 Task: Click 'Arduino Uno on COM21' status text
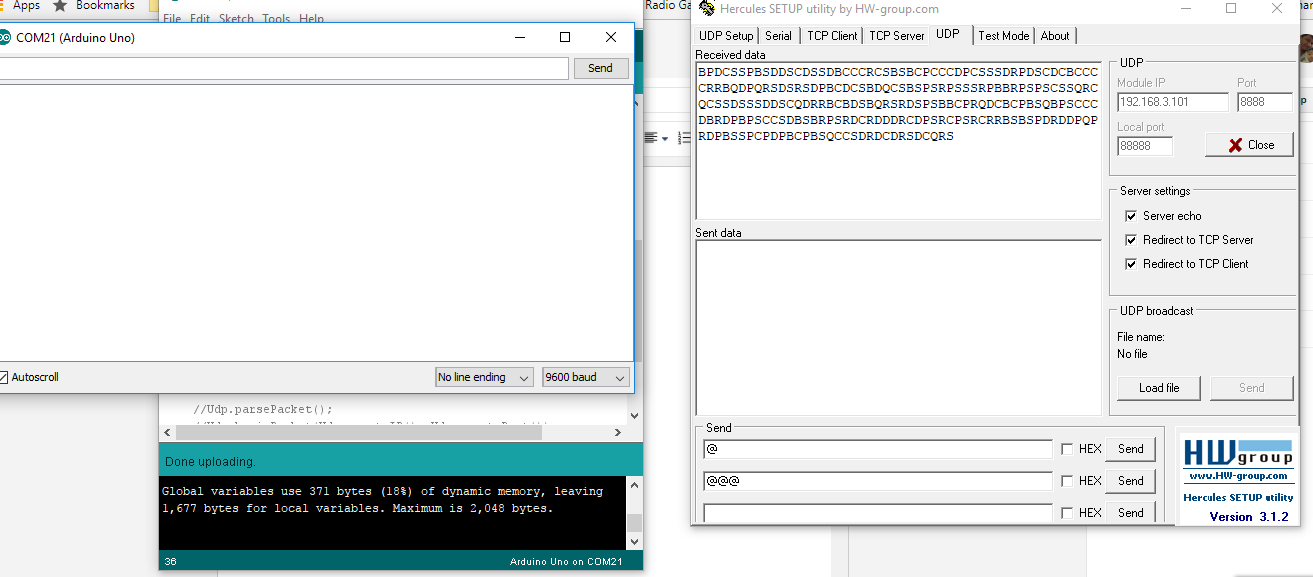[566, 562]
